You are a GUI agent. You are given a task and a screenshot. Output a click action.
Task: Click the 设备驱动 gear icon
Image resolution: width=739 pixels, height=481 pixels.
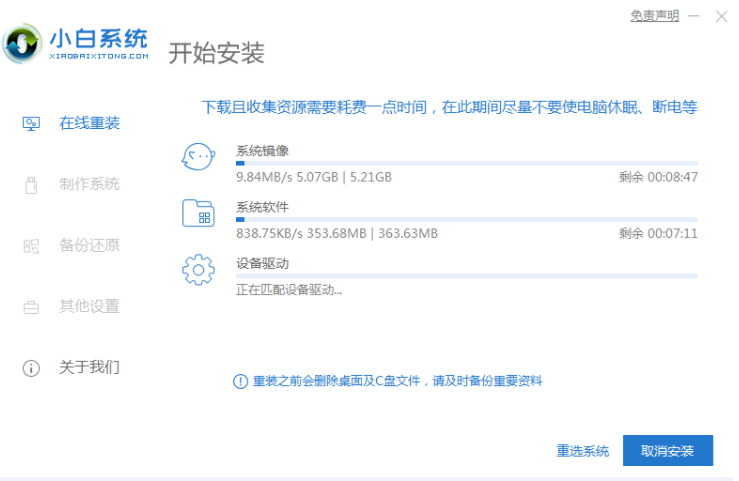[x=197, y=269]
